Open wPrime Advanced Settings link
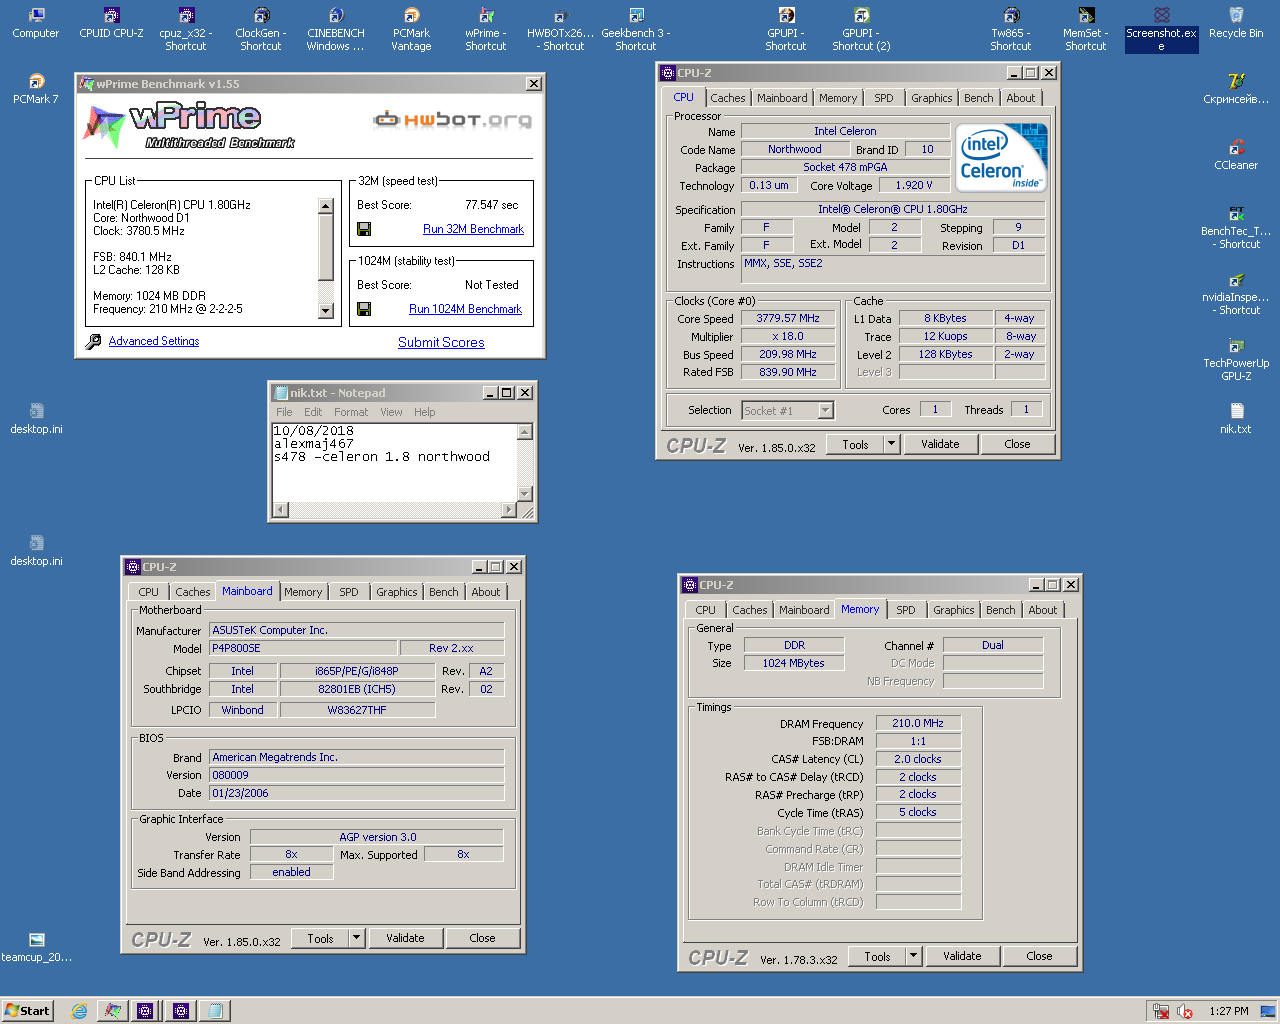 tap(154, 341)
